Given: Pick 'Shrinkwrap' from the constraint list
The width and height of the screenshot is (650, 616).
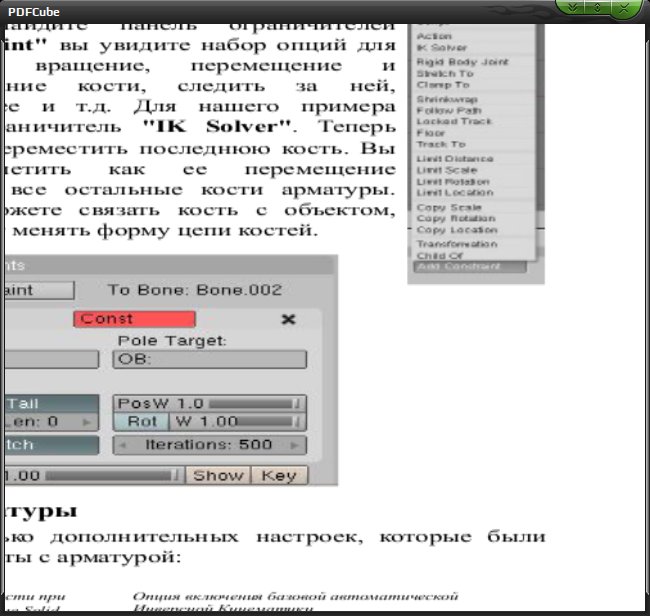Looking at the screenshot, I should point(447,99).
